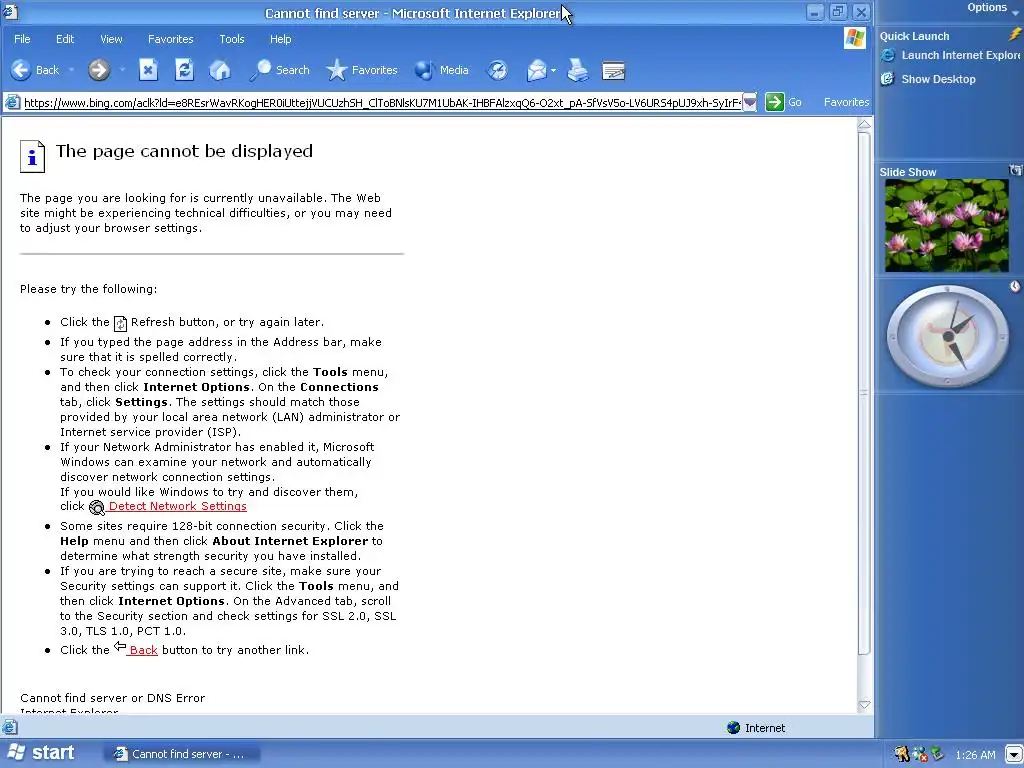Open the Favorites menu
Viewport: 1024px width, 768px height.
tap(170, 39)
